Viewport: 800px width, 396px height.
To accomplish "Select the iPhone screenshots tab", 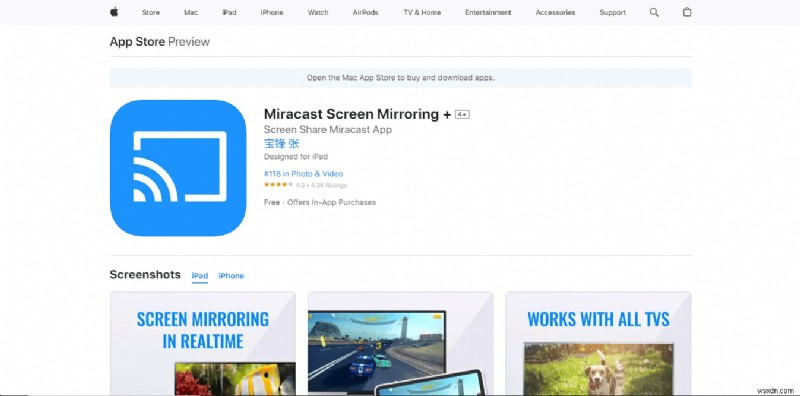I will click(231, 276).
